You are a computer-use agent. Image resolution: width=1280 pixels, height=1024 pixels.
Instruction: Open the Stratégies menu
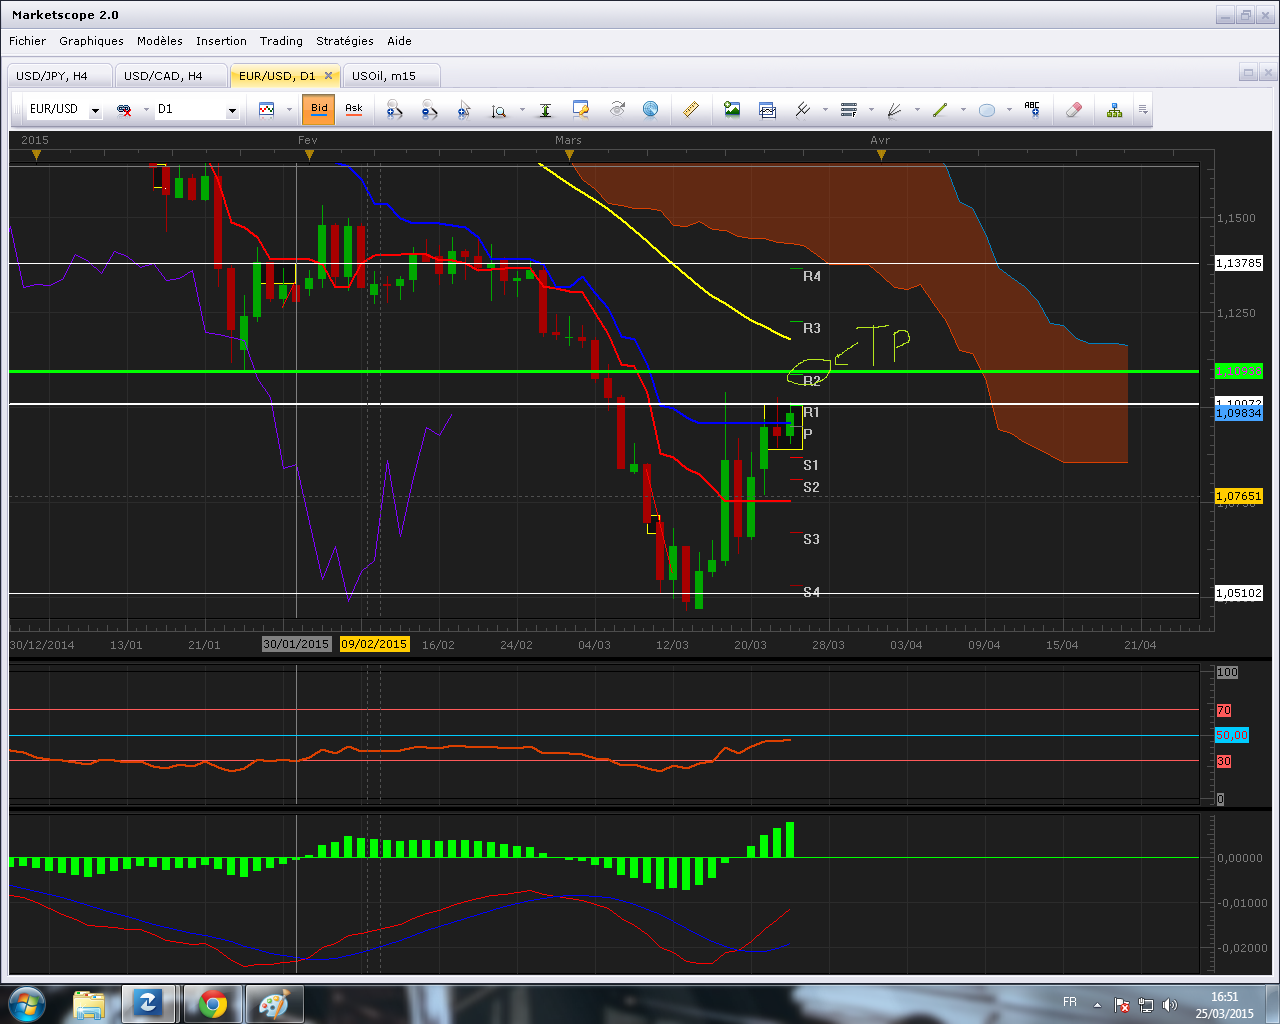tap(344, 41)
